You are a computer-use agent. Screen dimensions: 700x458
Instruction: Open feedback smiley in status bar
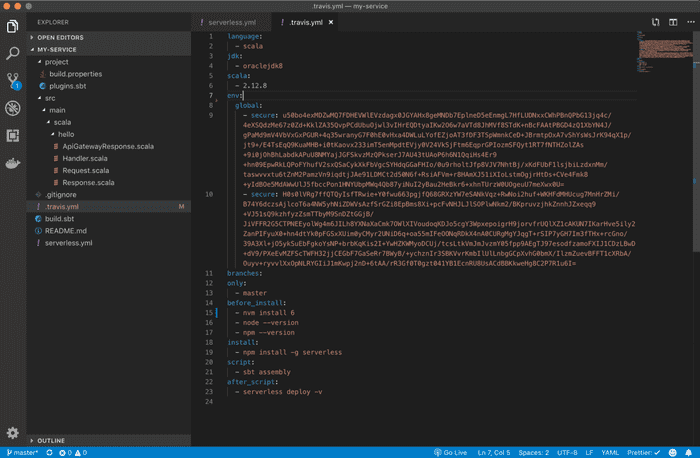pyautogui.click(x=672, y=453)
